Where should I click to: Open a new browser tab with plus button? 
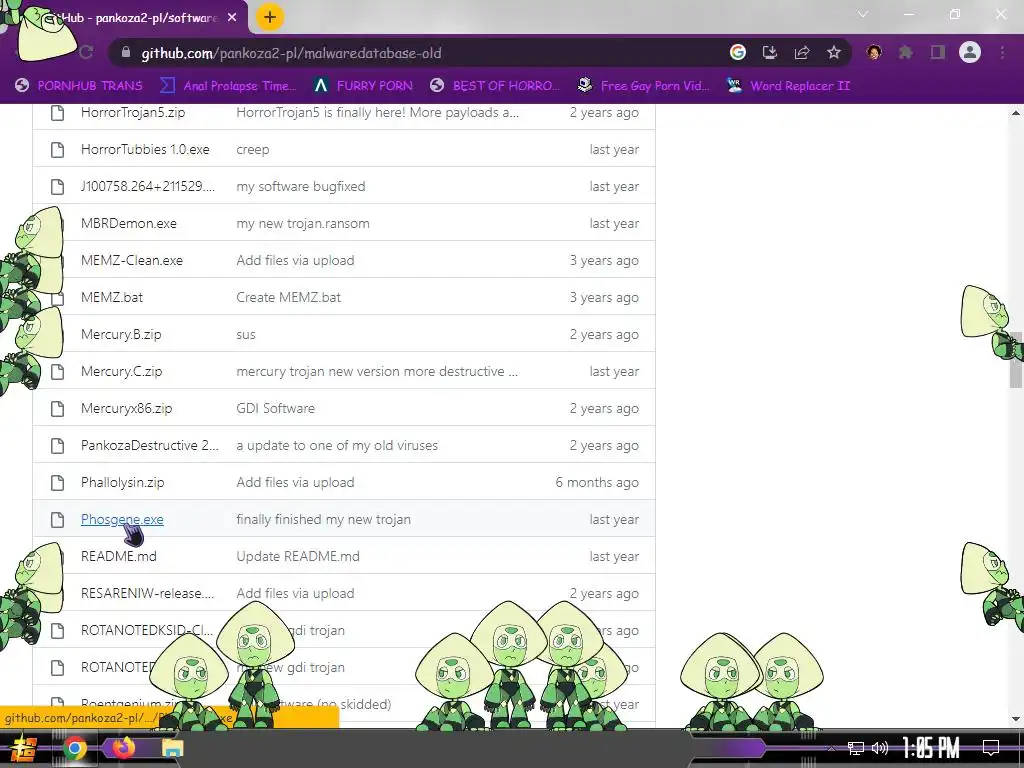click(x=270, y=17)
